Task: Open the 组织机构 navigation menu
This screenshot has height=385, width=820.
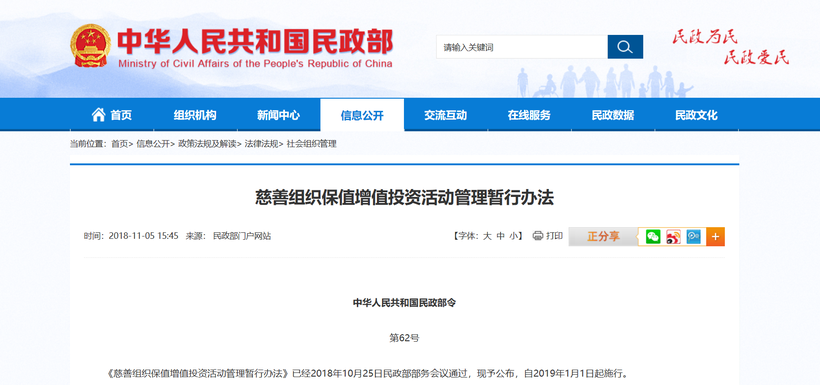Action: (x=195, y=115)
